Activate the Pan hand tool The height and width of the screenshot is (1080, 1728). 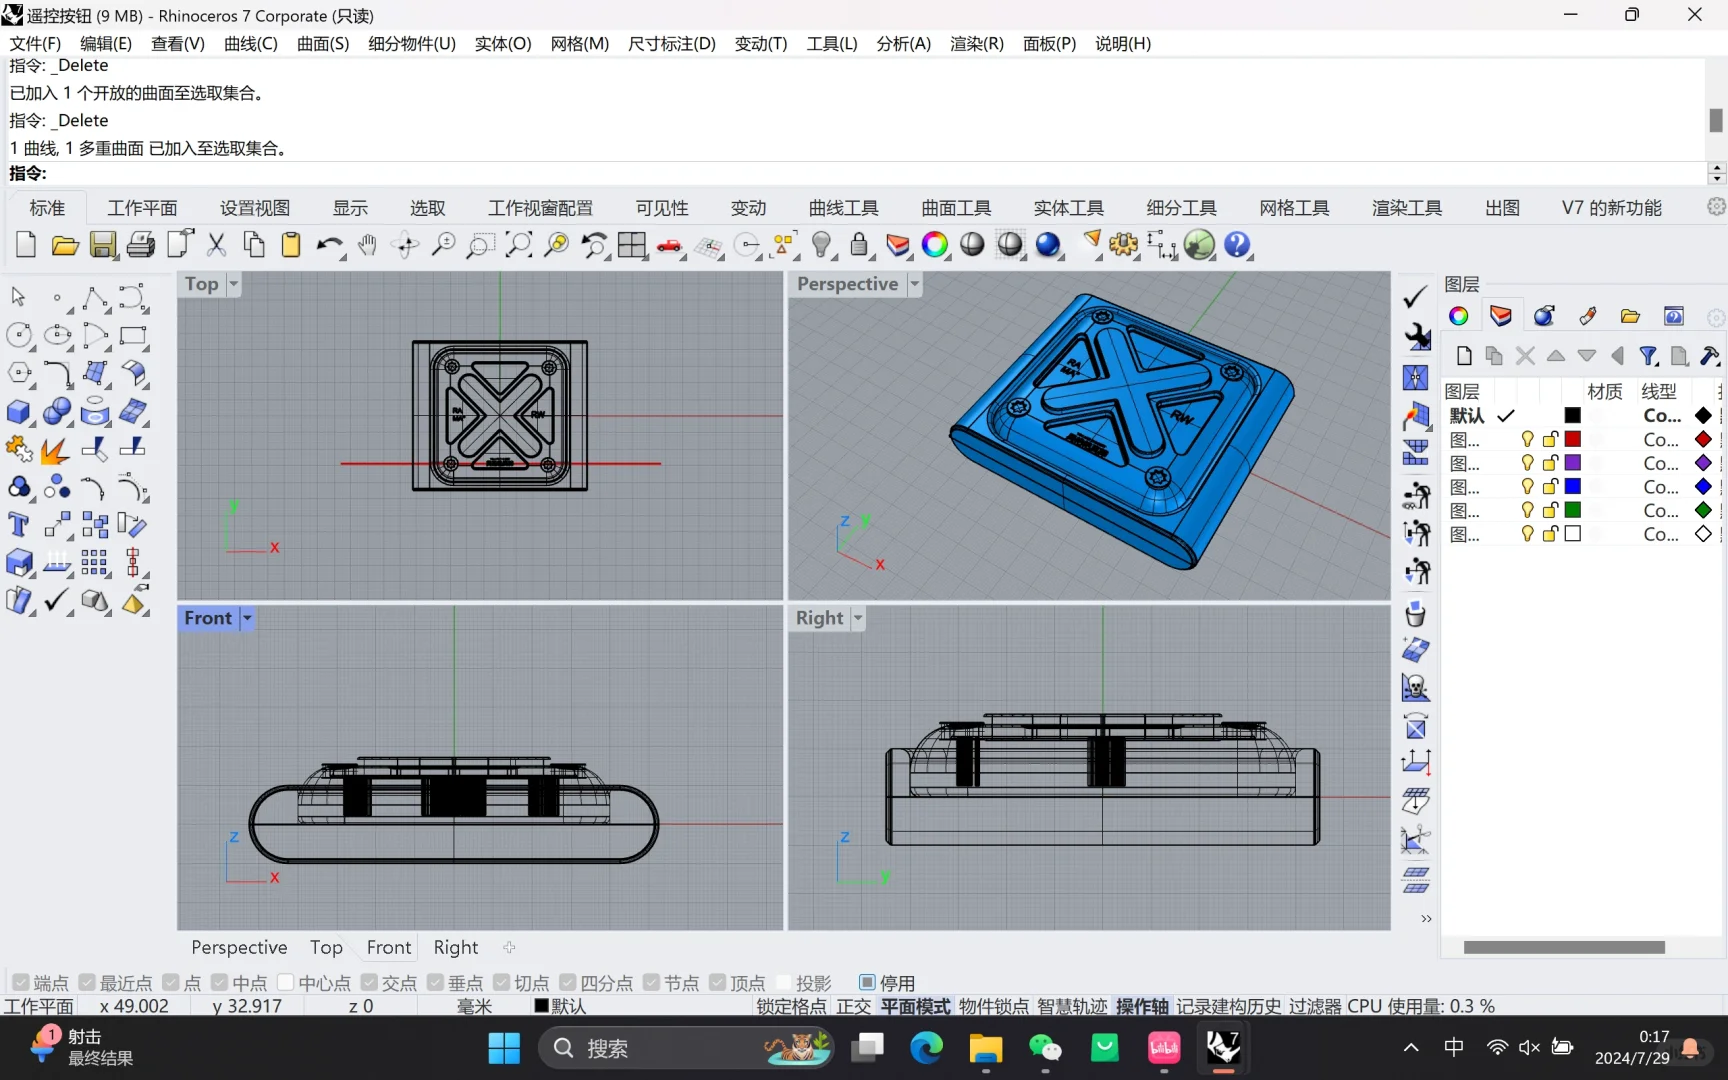pos(367,245)
